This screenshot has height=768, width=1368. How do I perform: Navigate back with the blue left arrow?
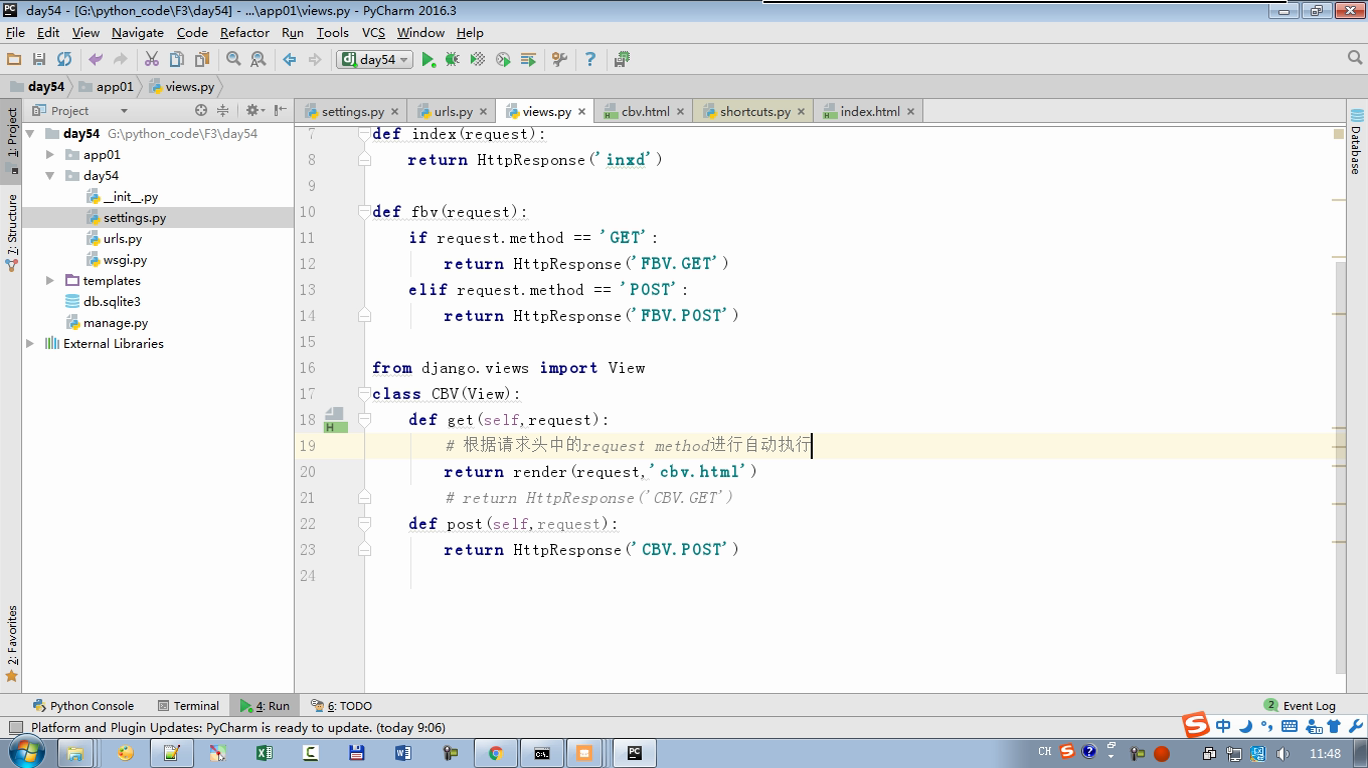point(289,60)
